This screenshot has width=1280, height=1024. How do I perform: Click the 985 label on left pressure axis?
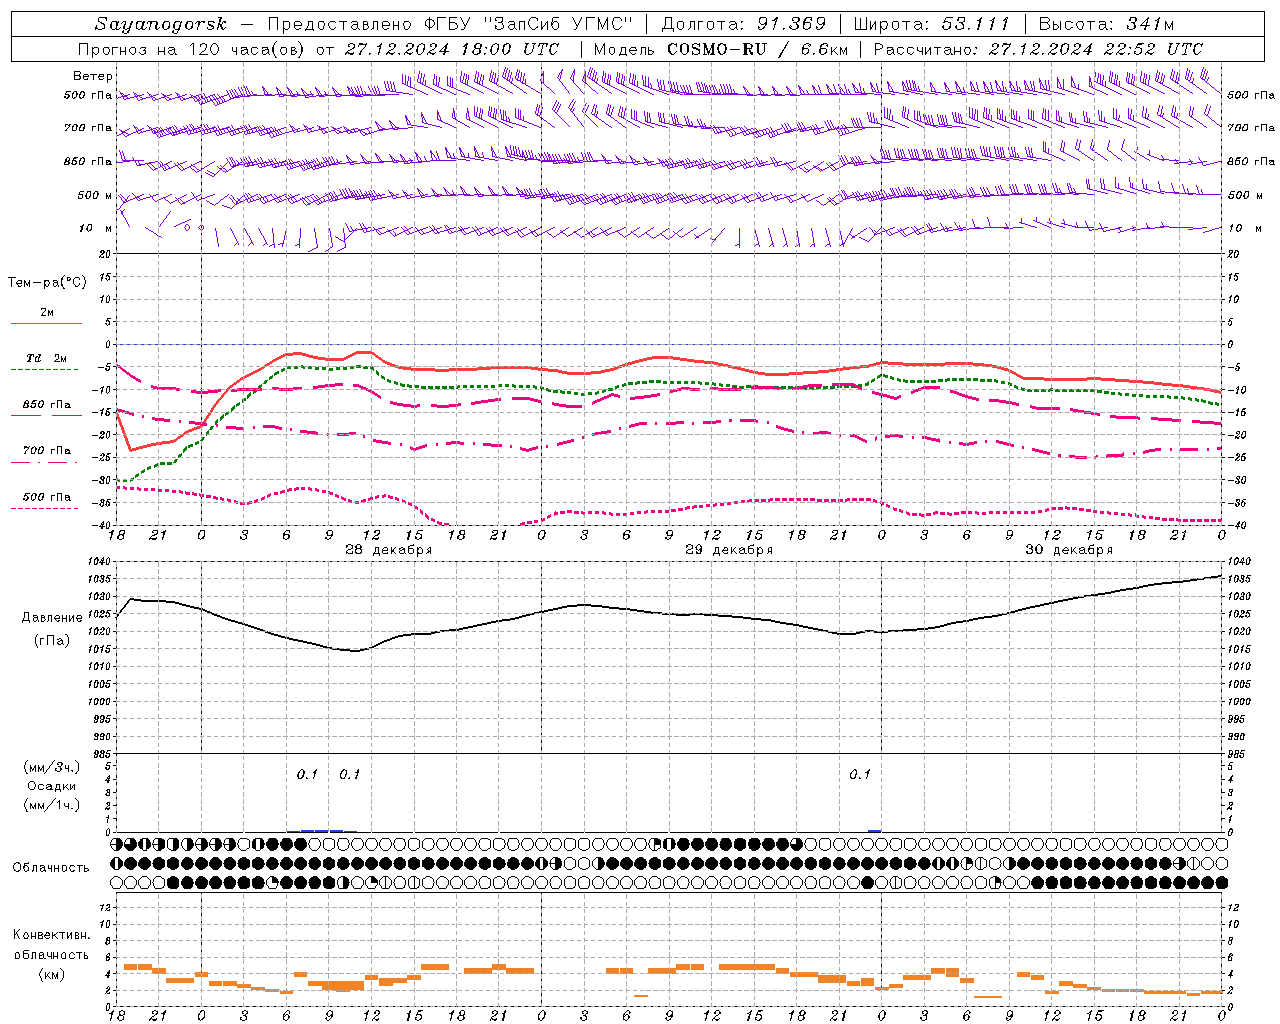[103, 754]
